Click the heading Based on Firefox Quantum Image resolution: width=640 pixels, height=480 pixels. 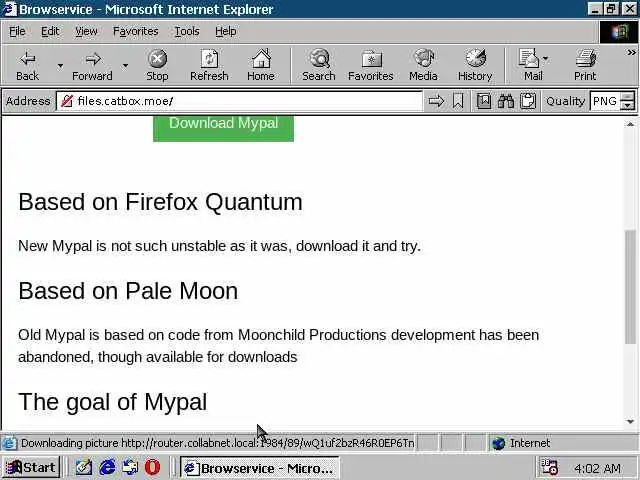coord(160,202)
